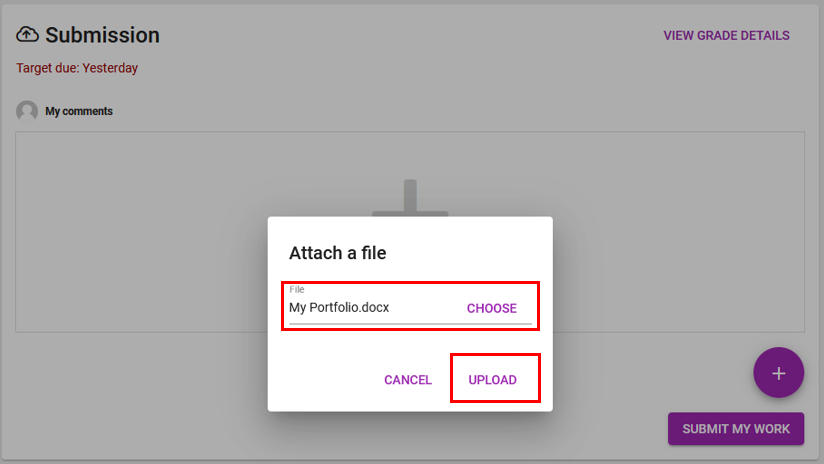Click the SUBMIT MY WORK button
The image size is (824, 464).
point(736,429)
